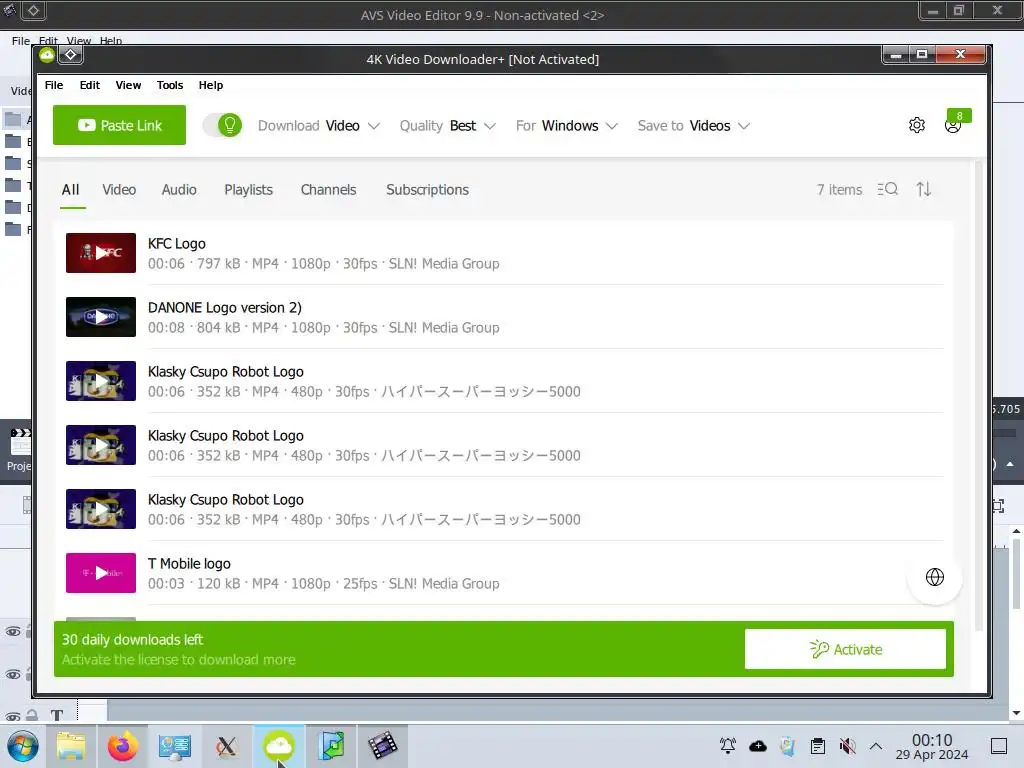
Task: Click the show desktop tray button
Action: tap(999, 746)
